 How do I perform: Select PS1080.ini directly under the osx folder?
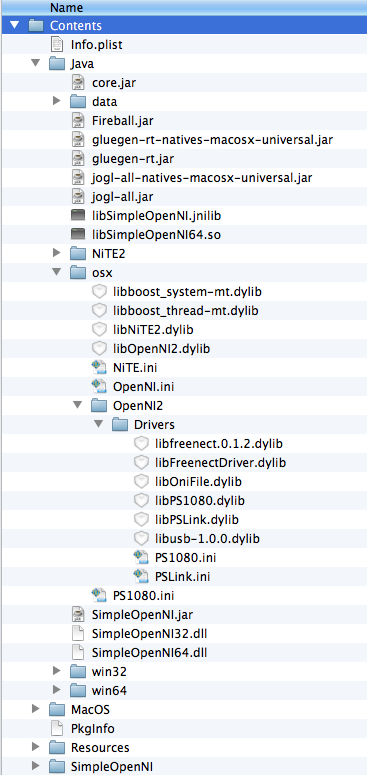(143, 595)
